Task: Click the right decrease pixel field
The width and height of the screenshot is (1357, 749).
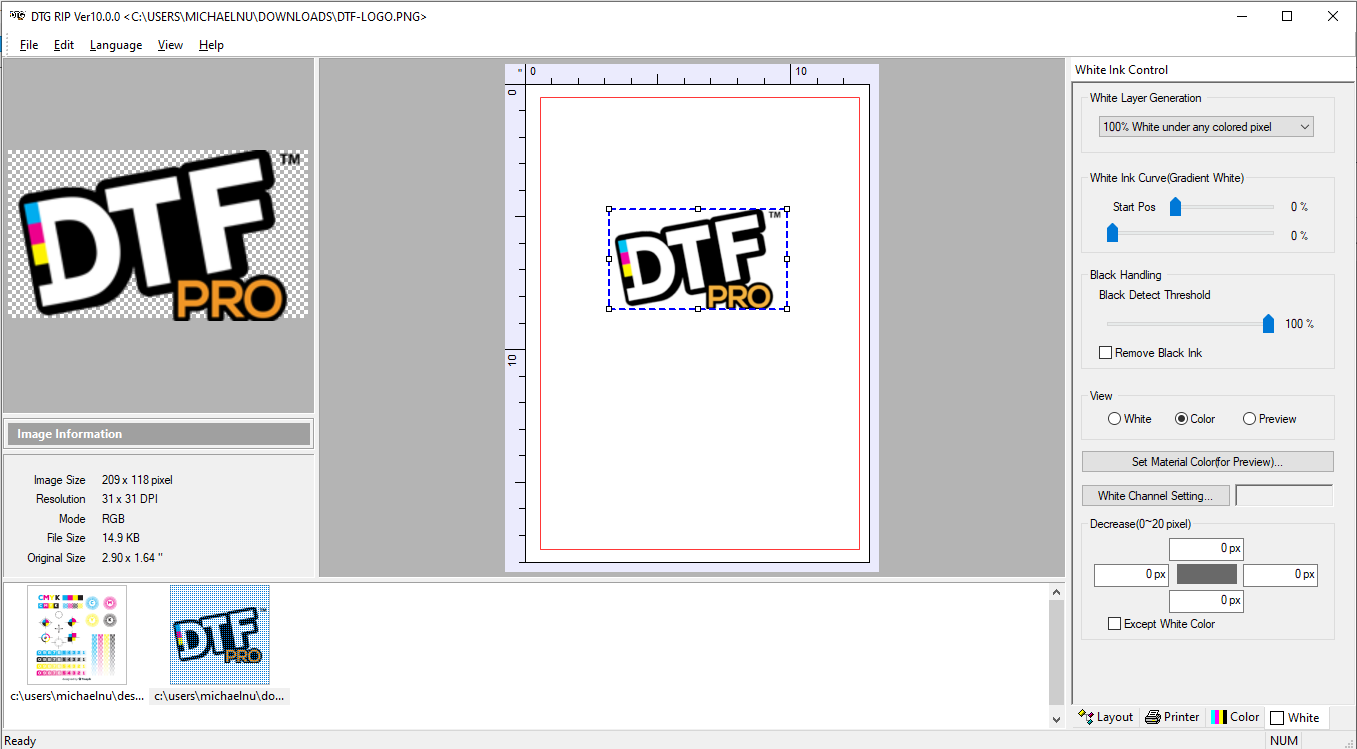Action: click(1280, 575)
